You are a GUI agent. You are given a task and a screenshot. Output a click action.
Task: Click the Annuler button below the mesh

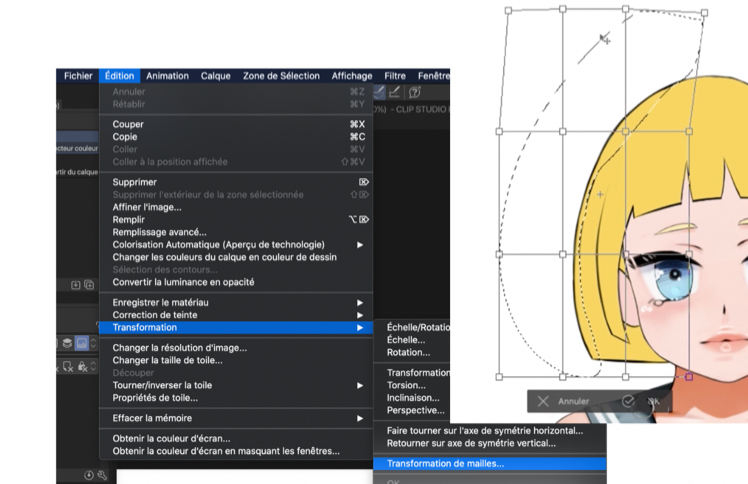pos(573,401)
